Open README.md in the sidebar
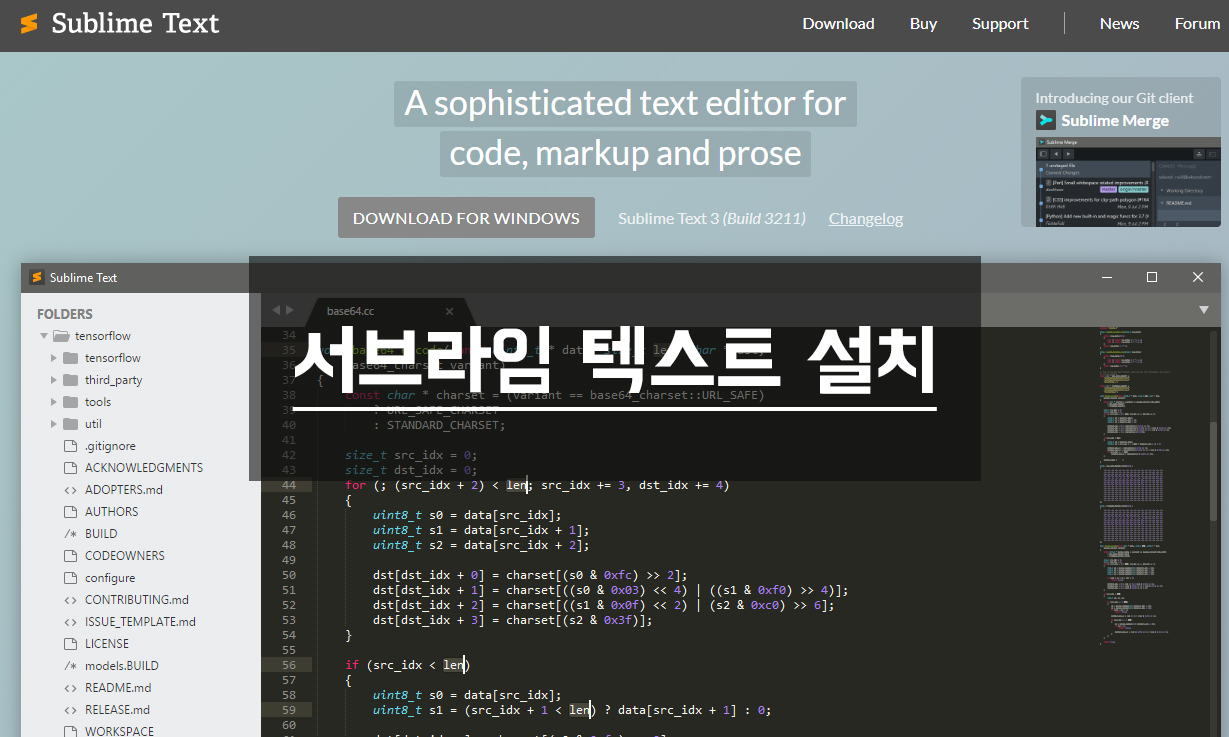The height and width of the screenshot is (737, 1229). [x=118, y=688]
